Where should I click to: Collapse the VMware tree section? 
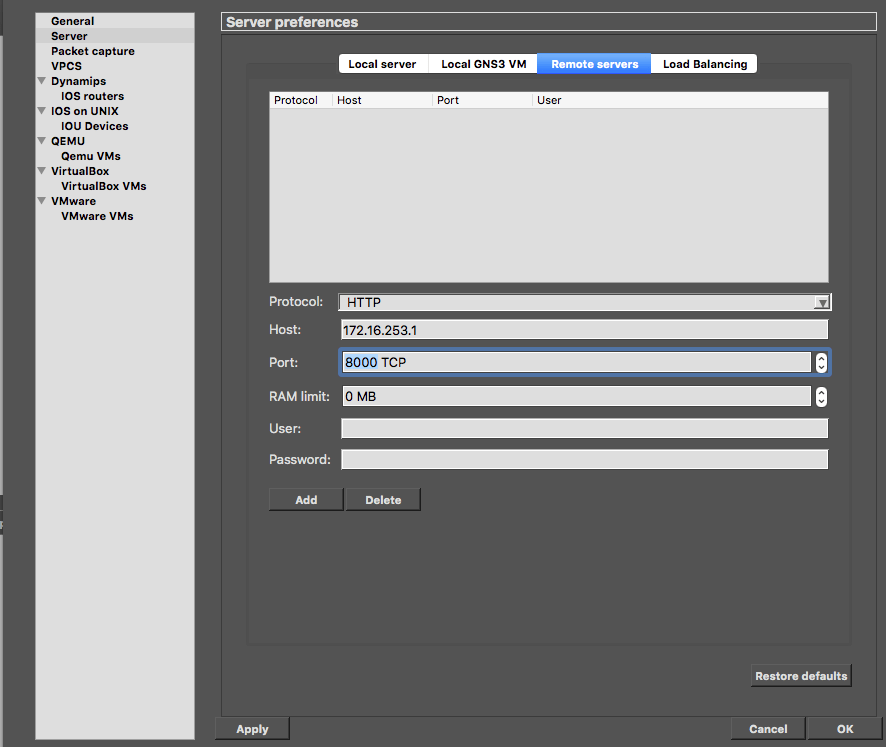tap(41, 201)
